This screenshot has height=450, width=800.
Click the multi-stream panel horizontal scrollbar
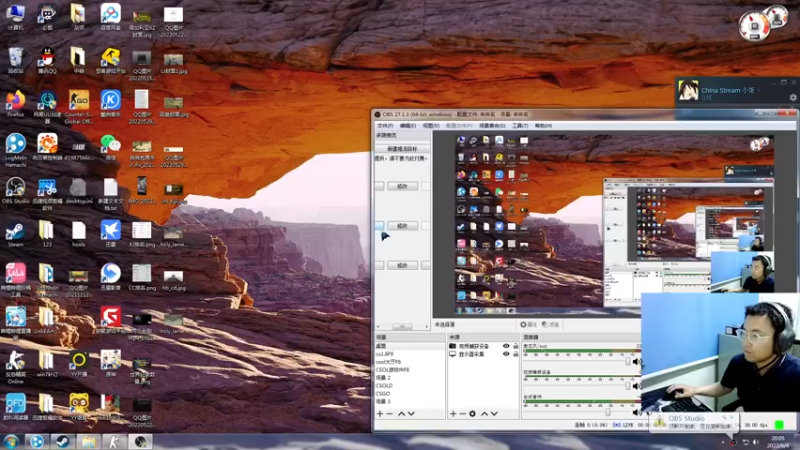(403, 327)
